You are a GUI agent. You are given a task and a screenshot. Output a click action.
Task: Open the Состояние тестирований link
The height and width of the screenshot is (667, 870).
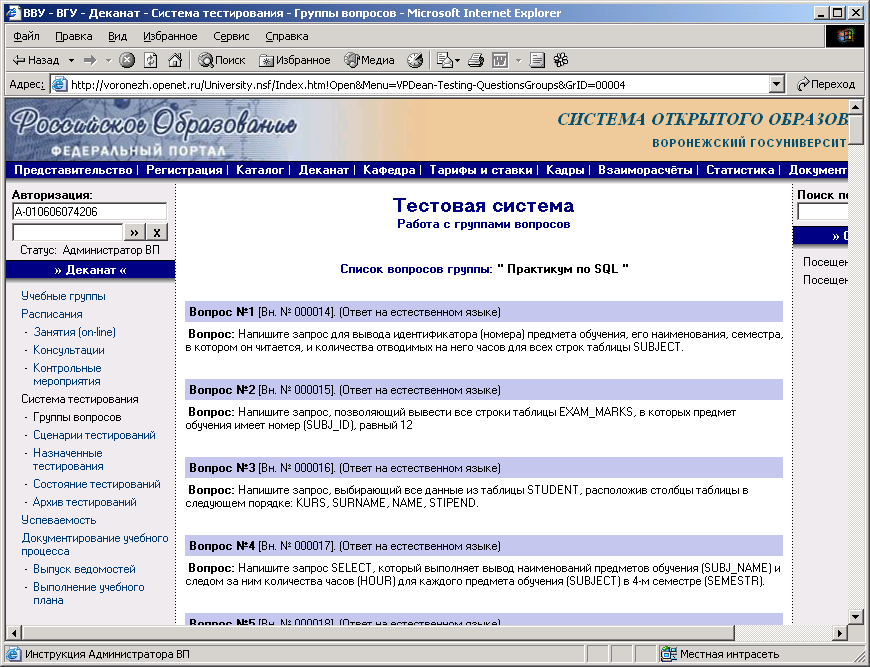(97, 484)
